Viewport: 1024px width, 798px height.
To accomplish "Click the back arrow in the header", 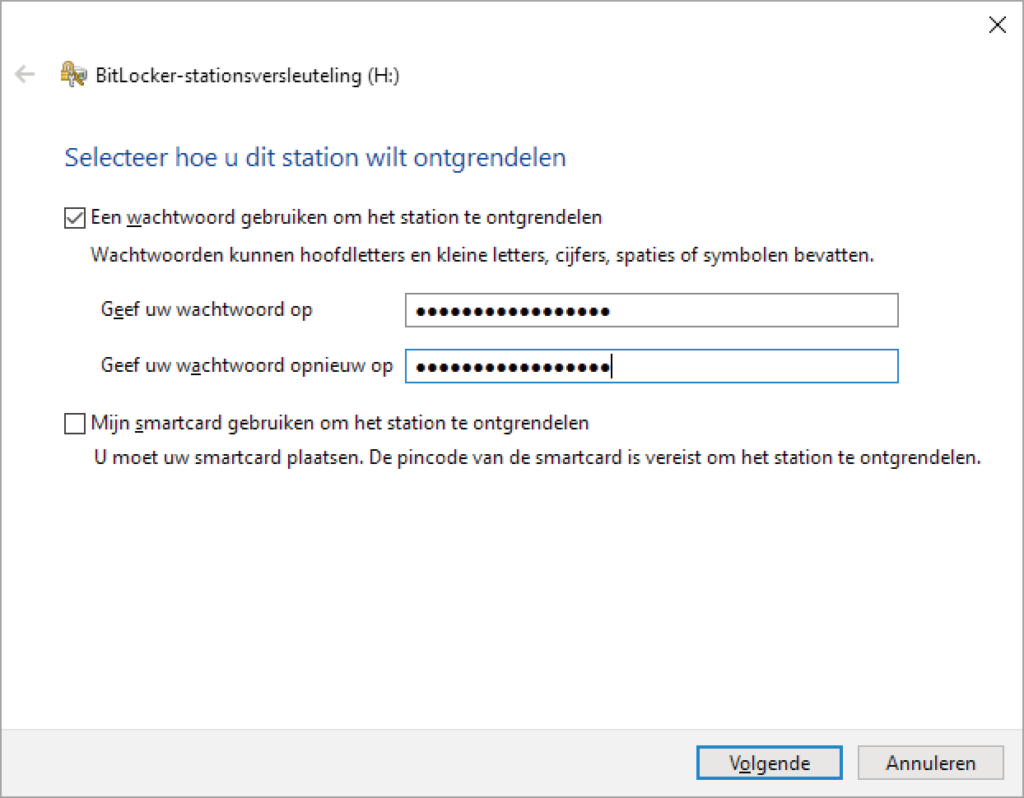I will coord(25,75).
